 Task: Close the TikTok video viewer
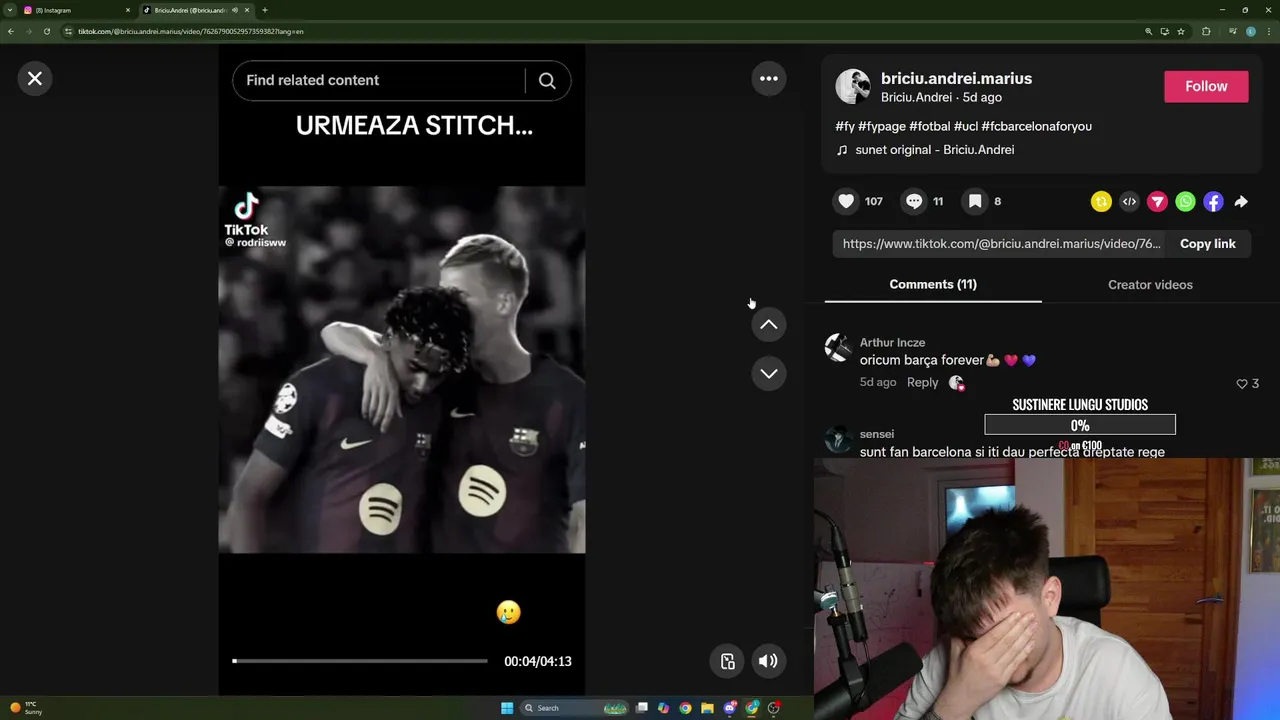(35, 78)
